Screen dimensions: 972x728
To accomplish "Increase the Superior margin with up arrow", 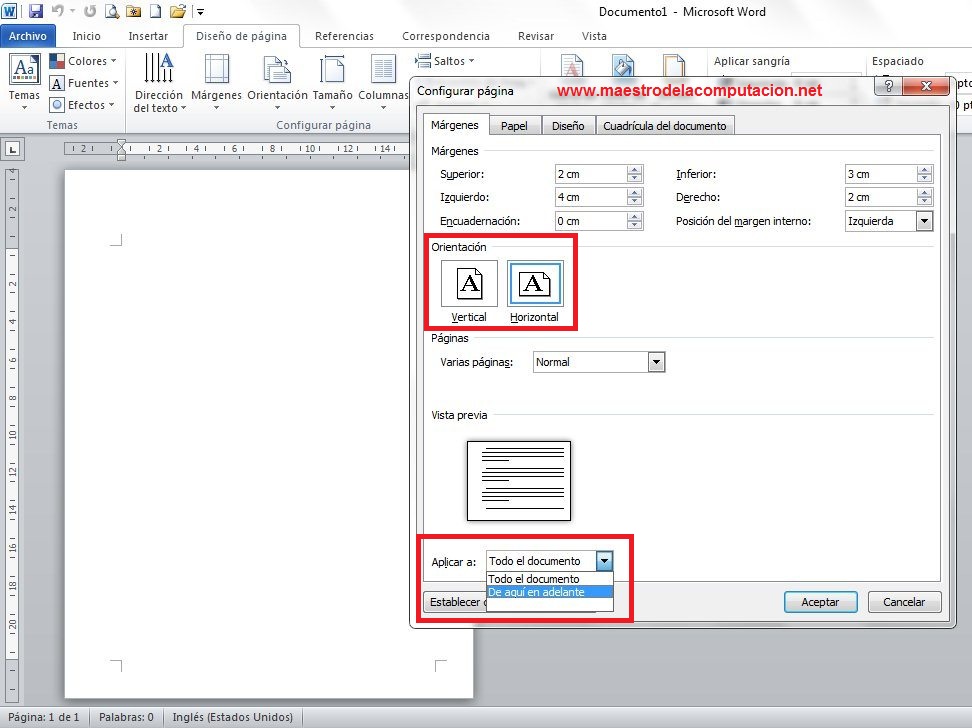I will (x=634, y=169).
